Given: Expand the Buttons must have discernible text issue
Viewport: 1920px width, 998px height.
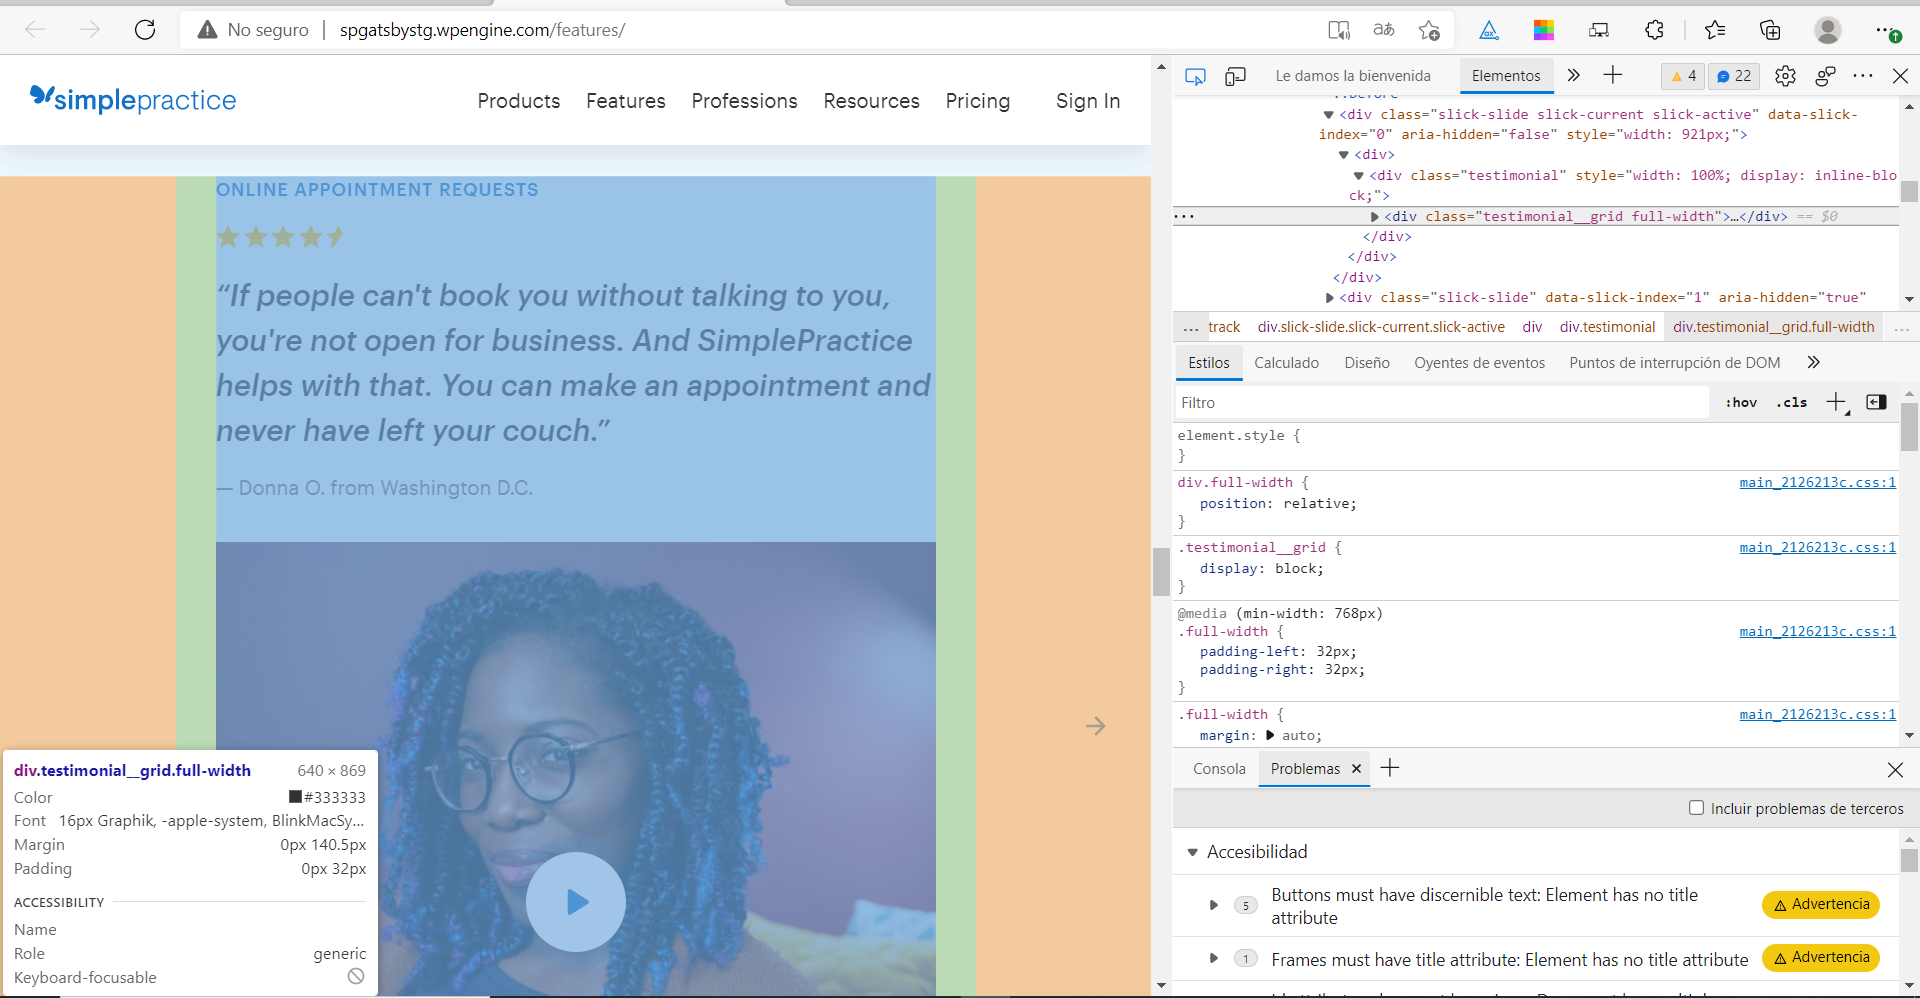Looking at the screenshot, I should (1213, 905).
